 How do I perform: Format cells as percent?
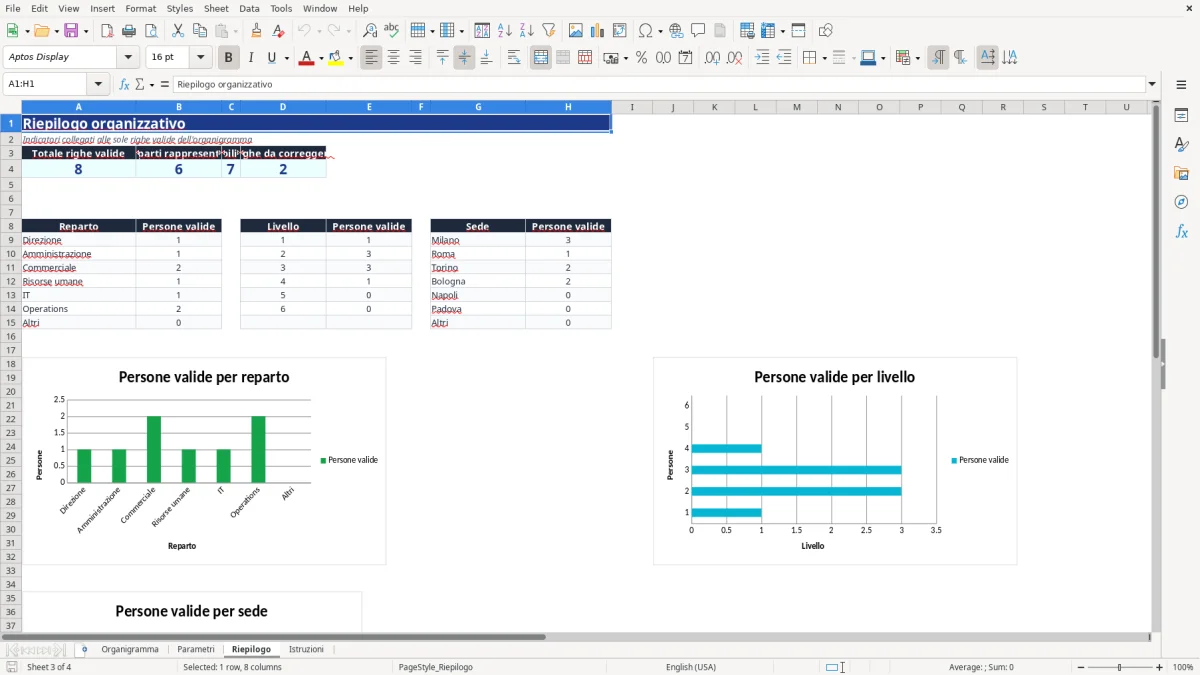click(641, 58)
